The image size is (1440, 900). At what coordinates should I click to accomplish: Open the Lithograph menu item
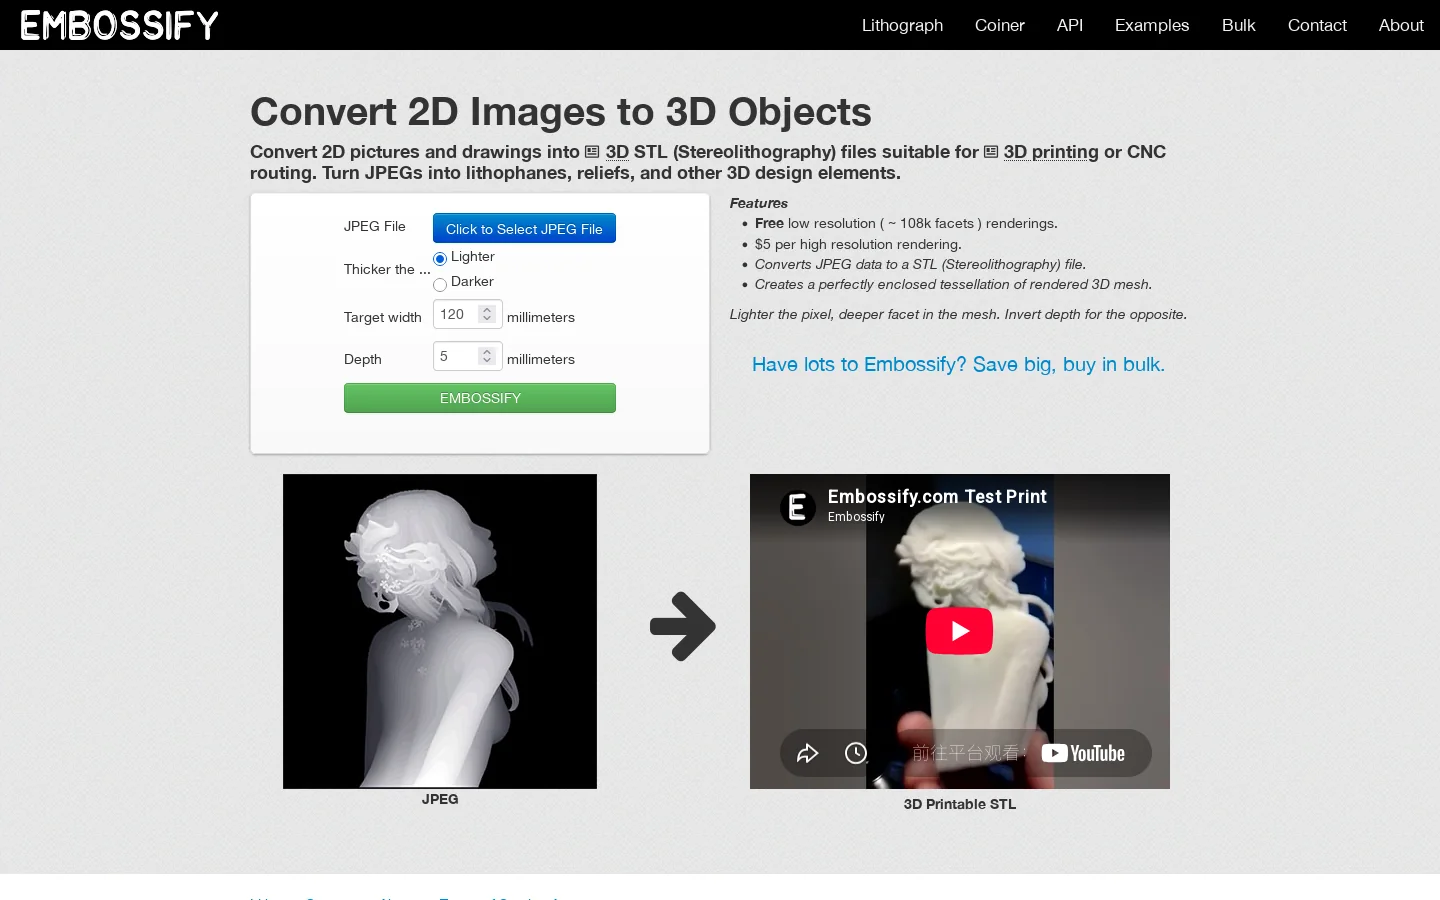point(902,25)
